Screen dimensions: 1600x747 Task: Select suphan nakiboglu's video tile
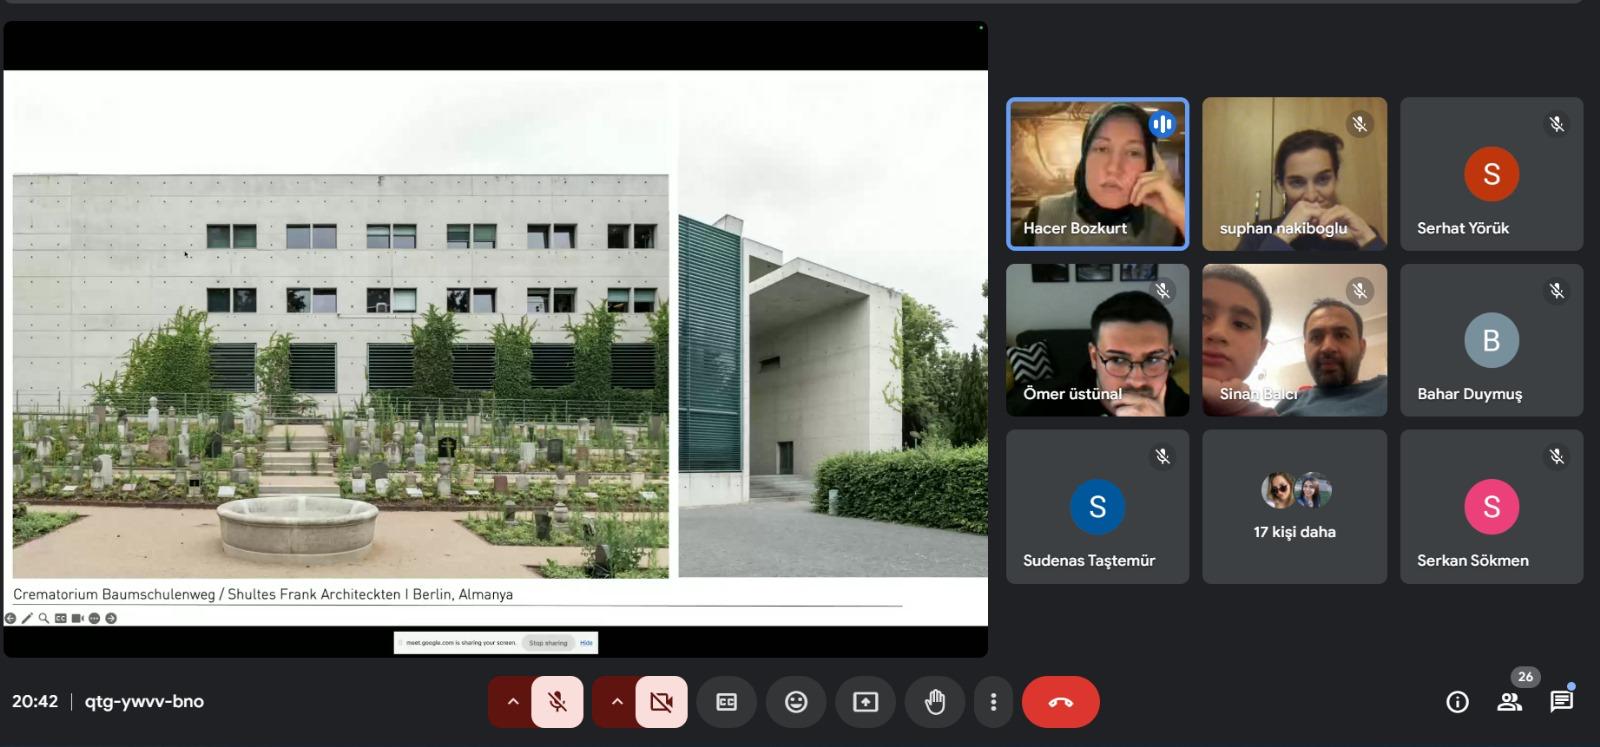[x=1294, y=173]
